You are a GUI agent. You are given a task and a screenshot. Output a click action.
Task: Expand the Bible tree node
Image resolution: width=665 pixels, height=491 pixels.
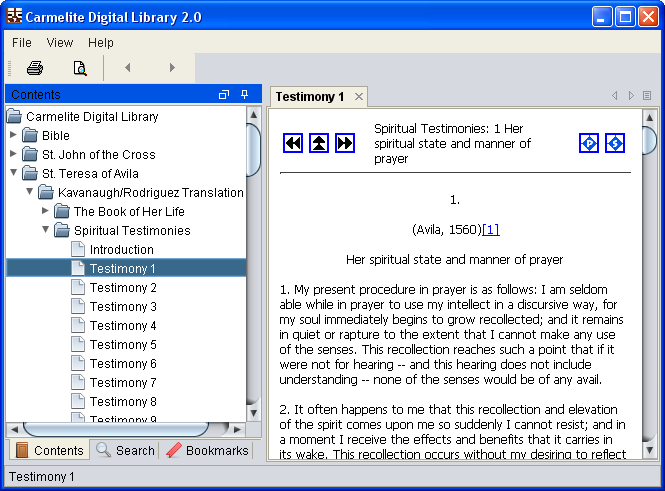pyautogui.click(x=13, y=135)
